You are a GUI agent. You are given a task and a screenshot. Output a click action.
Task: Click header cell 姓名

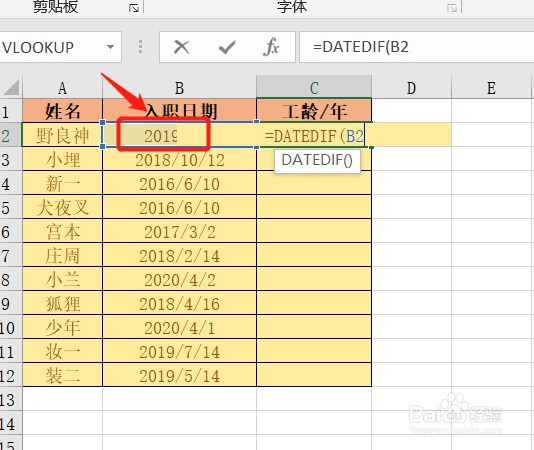[62, 111]
